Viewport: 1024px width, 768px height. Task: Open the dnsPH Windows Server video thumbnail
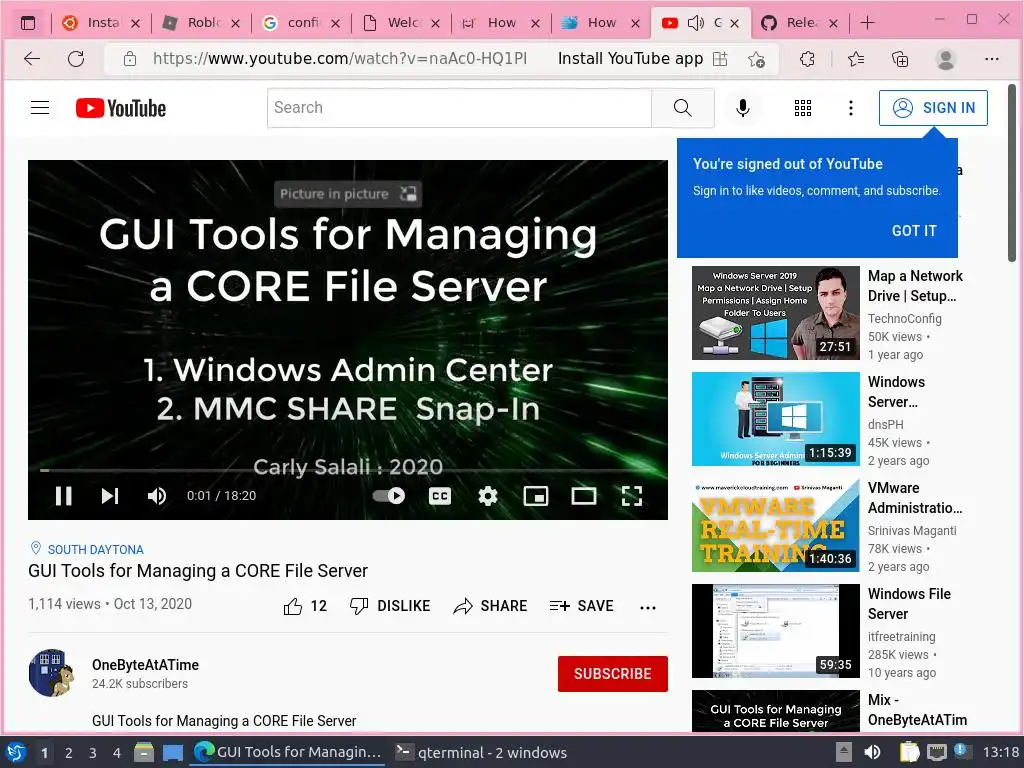click(x=776, y=419)
